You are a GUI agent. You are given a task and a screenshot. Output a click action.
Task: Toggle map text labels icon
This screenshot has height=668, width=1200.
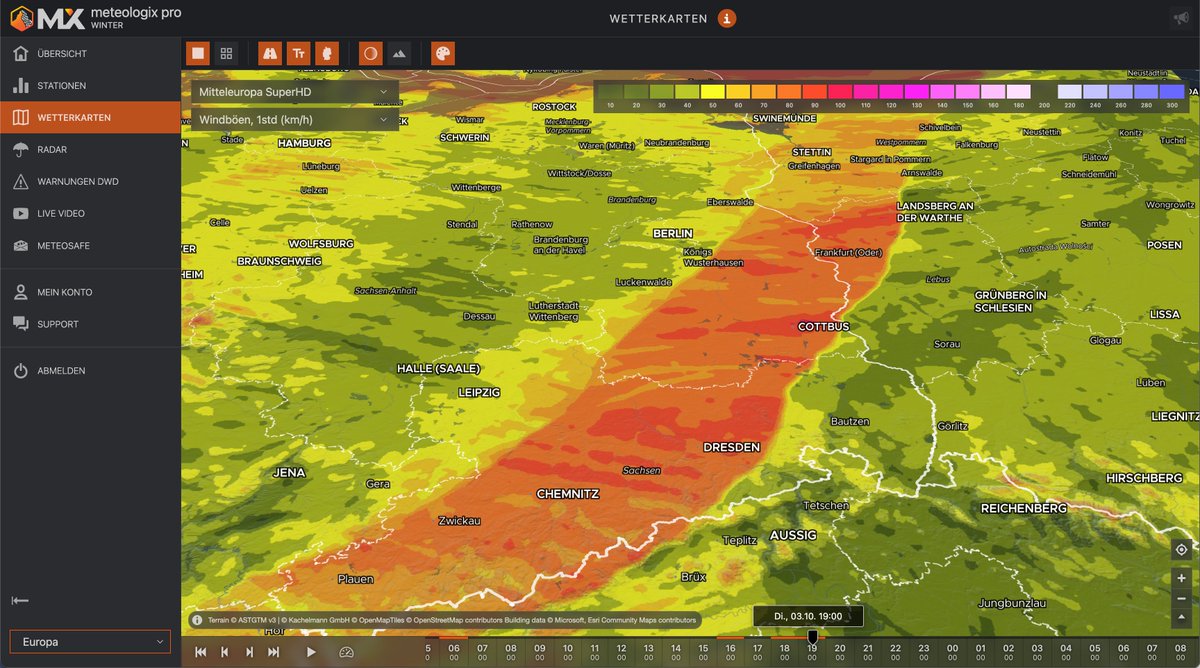point(298,54)
